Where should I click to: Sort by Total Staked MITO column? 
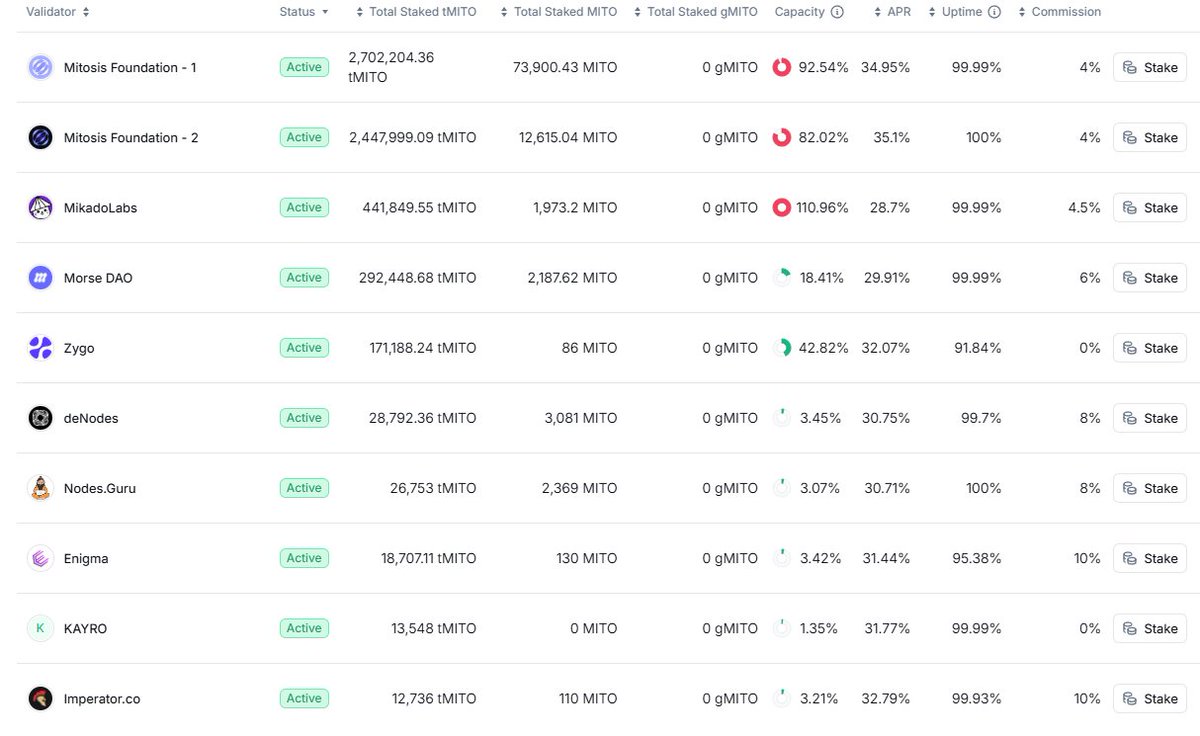pos(559,12)
